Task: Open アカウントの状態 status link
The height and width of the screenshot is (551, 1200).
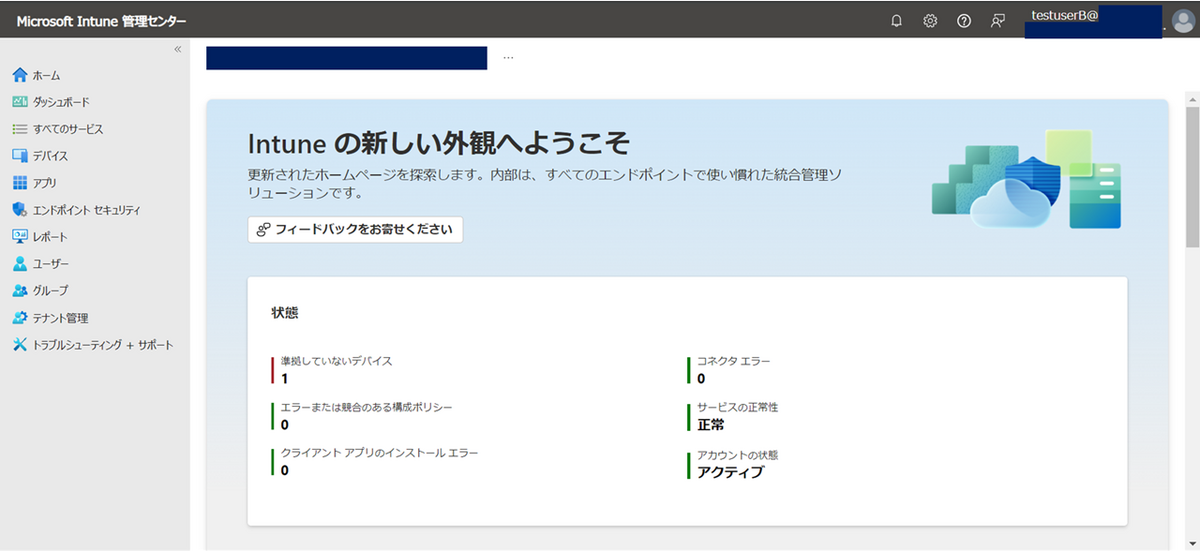Action: (x=737, y=455)
